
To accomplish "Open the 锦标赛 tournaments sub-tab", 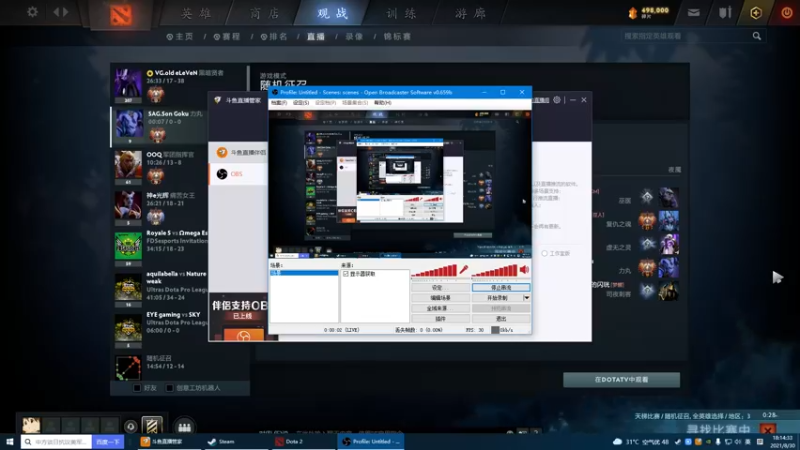I will point(397,37).
